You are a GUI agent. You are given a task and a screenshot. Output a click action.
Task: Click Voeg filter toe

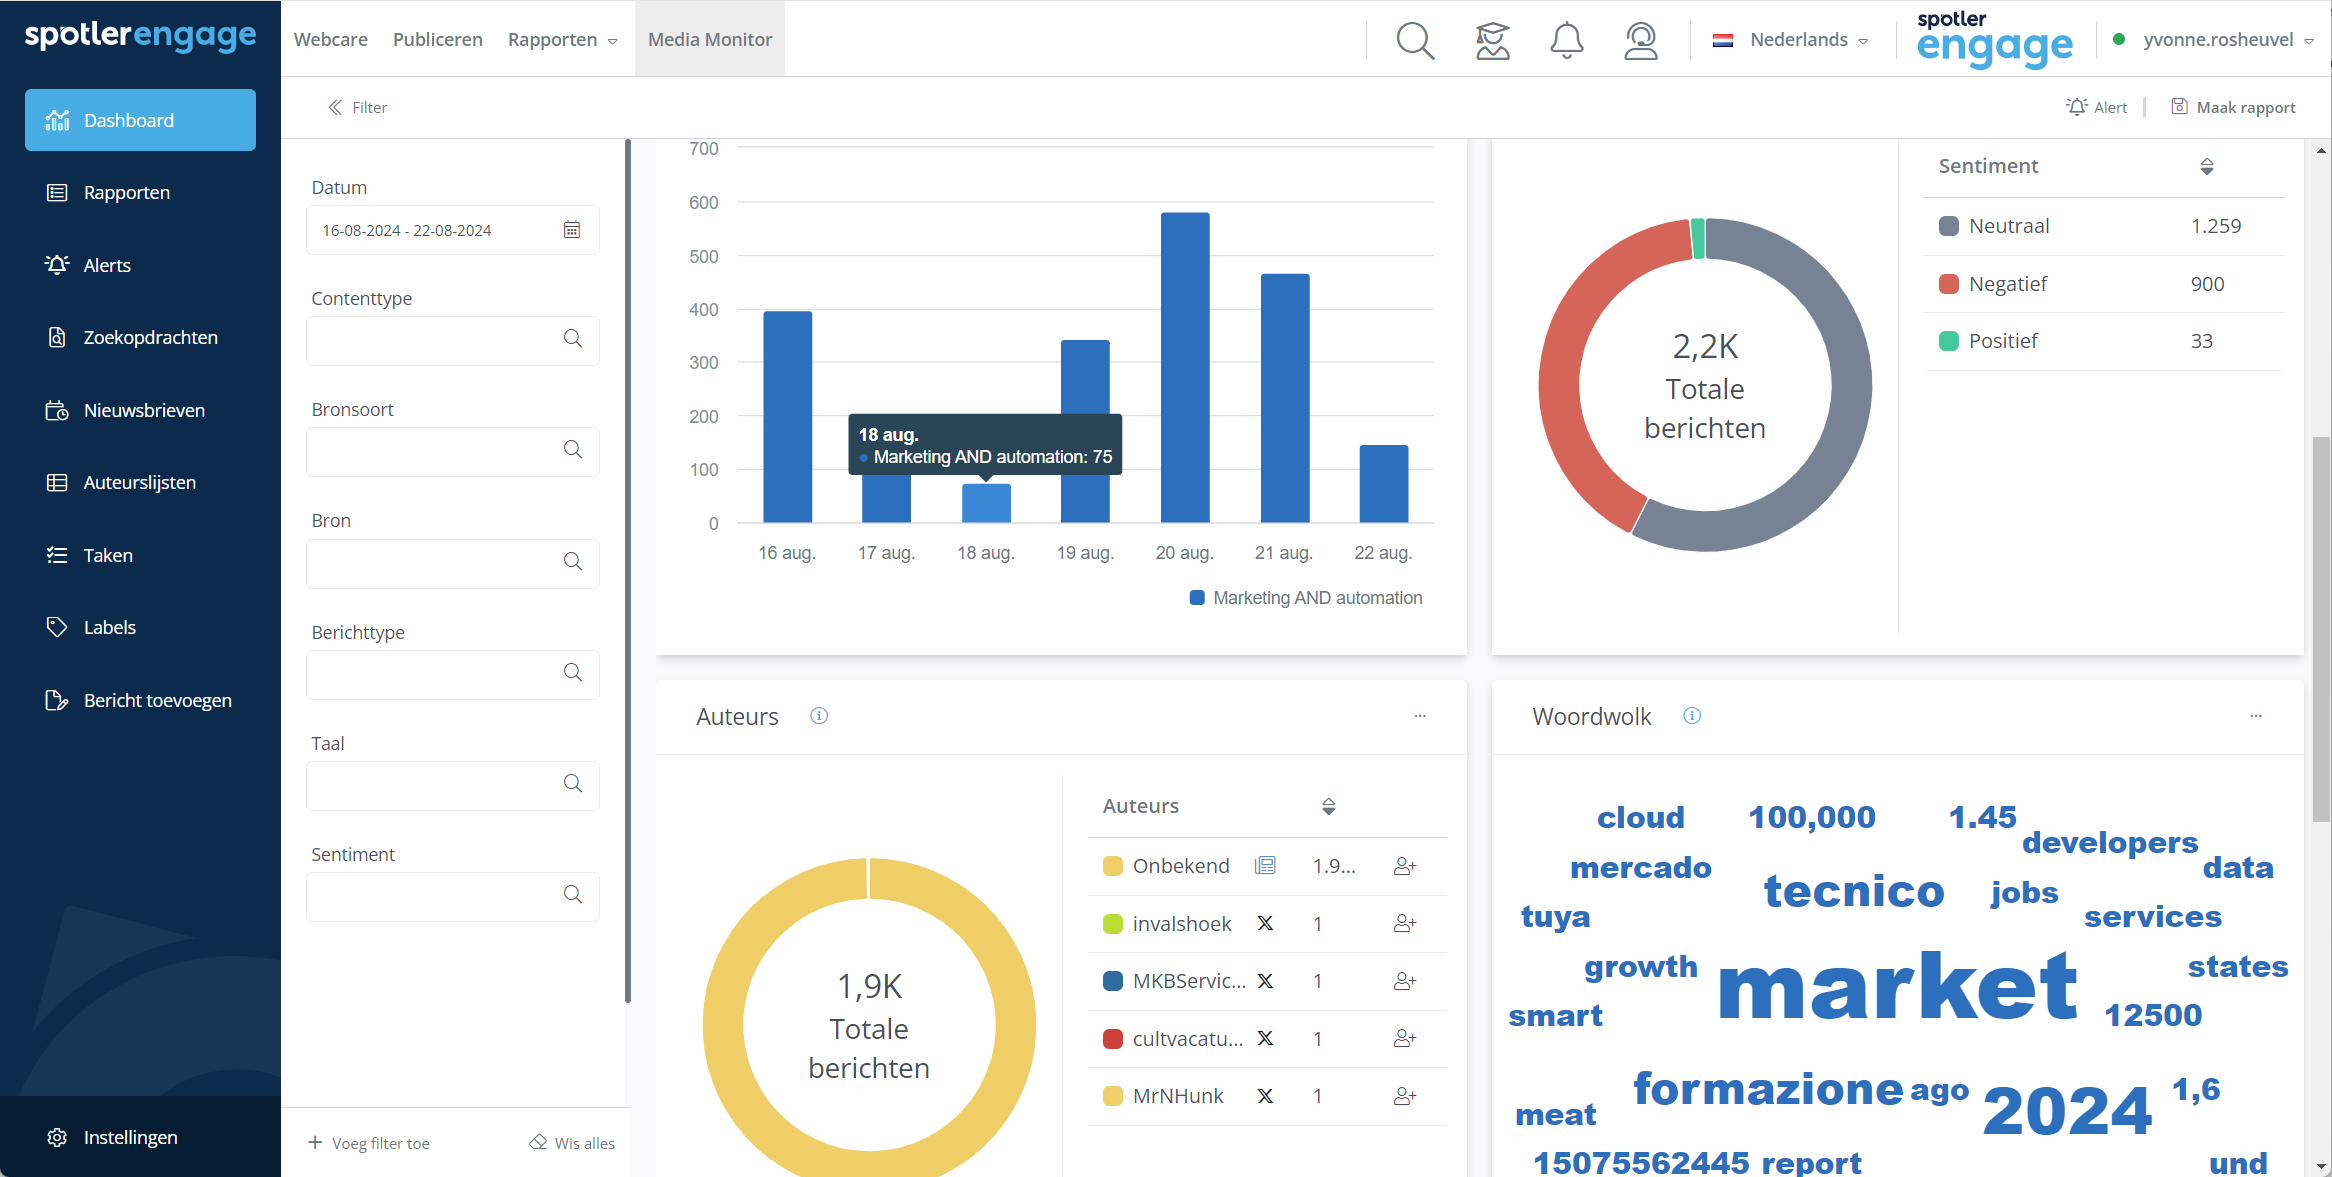click(369, 1143)
